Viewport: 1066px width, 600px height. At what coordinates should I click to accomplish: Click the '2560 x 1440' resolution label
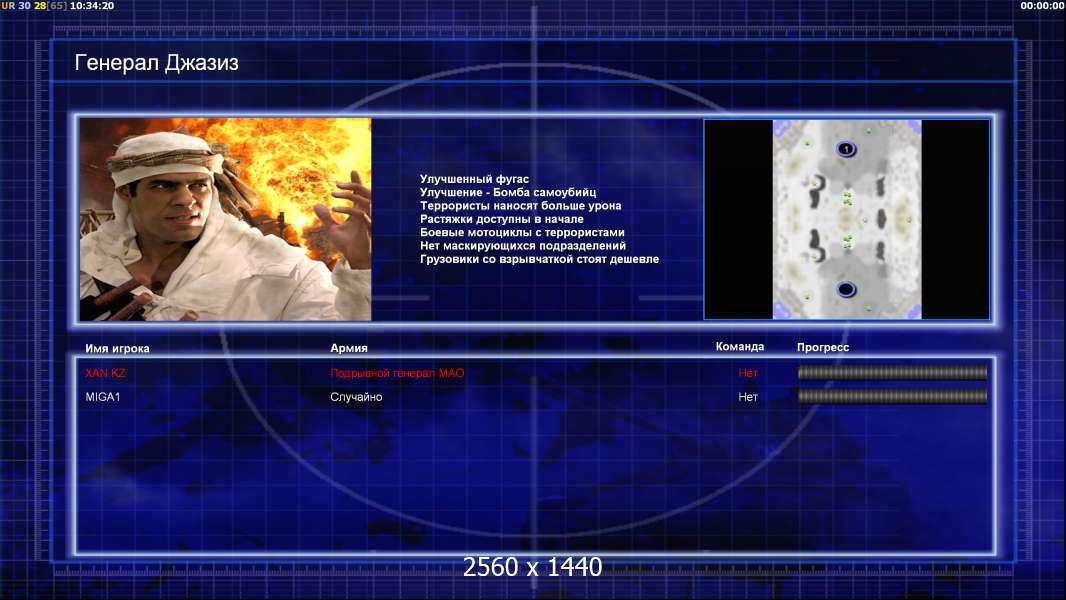[x=532, y=567]
